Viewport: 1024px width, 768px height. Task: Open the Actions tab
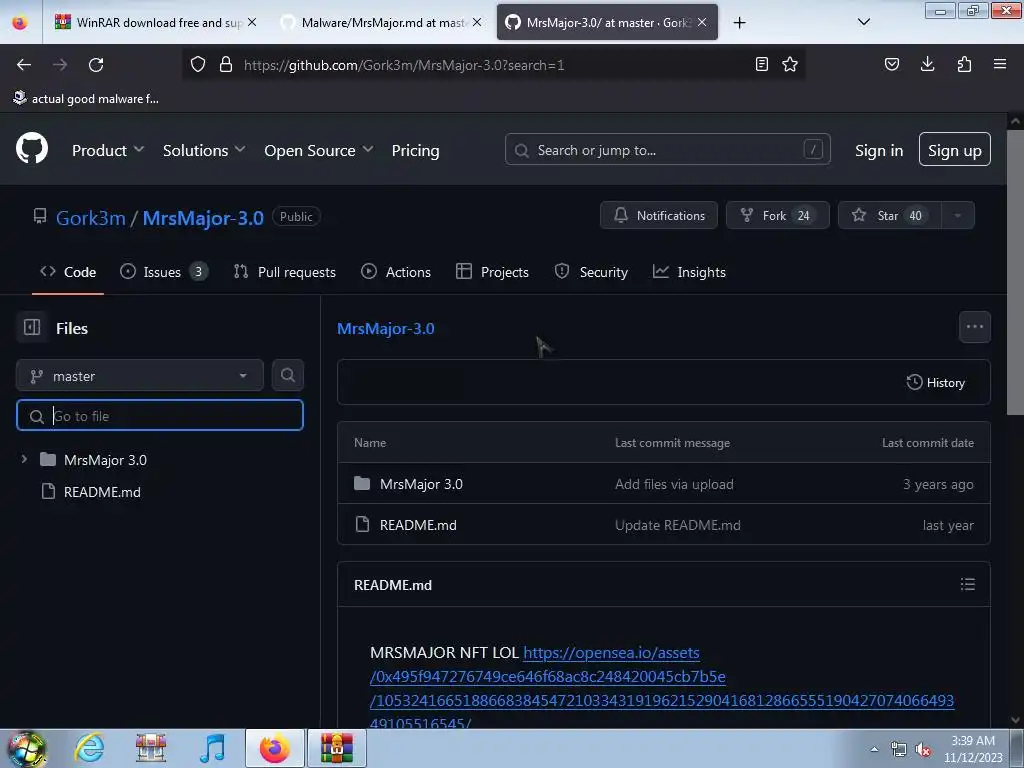point(396,272)
